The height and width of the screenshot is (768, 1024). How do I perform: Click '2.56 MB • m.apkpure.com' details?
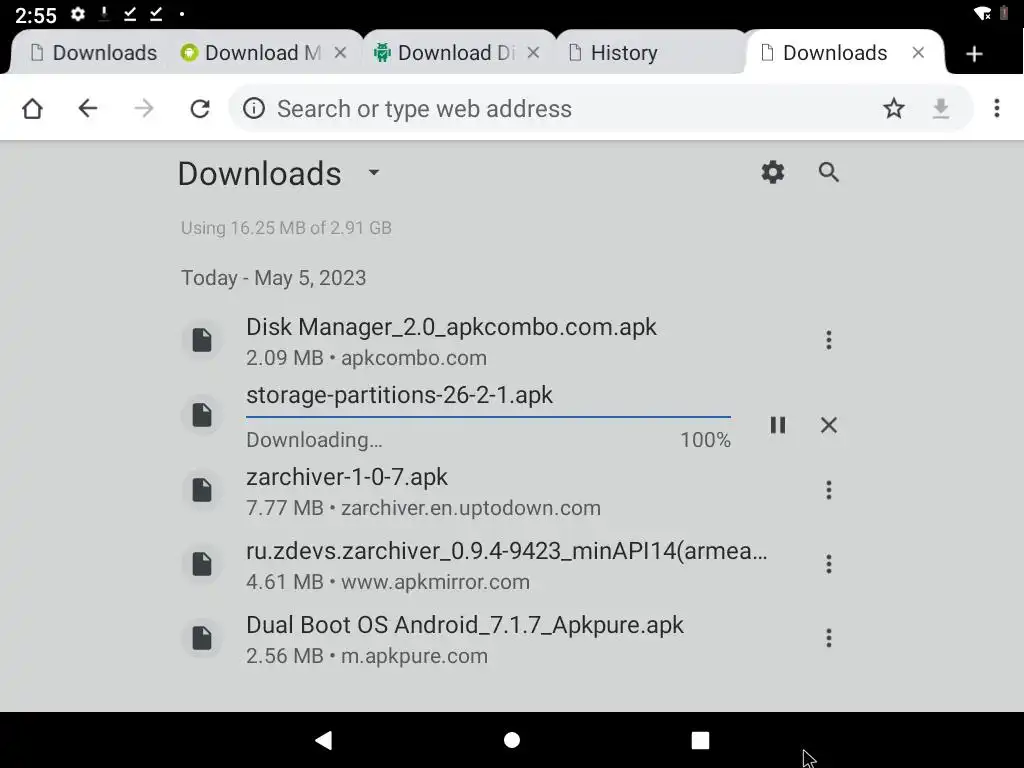pos(367,656)
